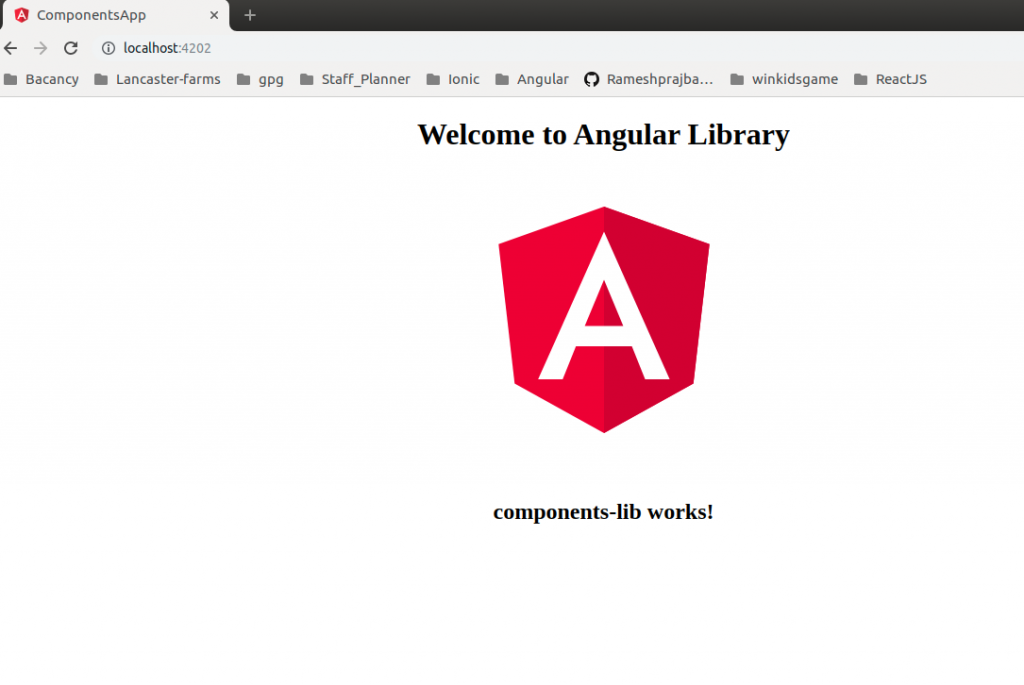Click the back navigation arrow
The height and width of the screenshot is (685, 1024).
[x=10, y=47]
